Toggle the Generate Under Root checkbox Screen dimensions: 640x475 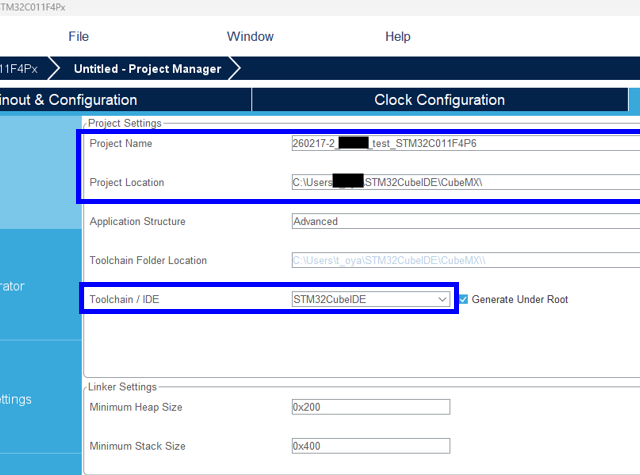pos(463,299)
